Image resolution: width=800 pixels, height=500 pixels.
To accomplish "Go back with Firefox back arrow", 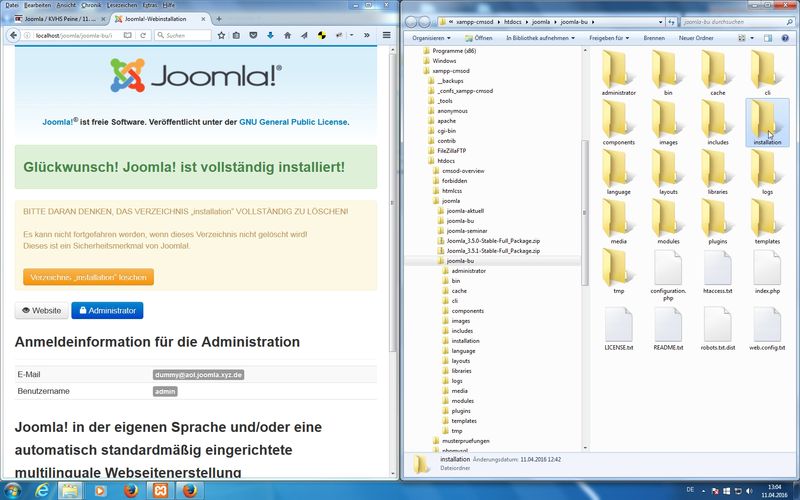I will (x=13, y=35).
